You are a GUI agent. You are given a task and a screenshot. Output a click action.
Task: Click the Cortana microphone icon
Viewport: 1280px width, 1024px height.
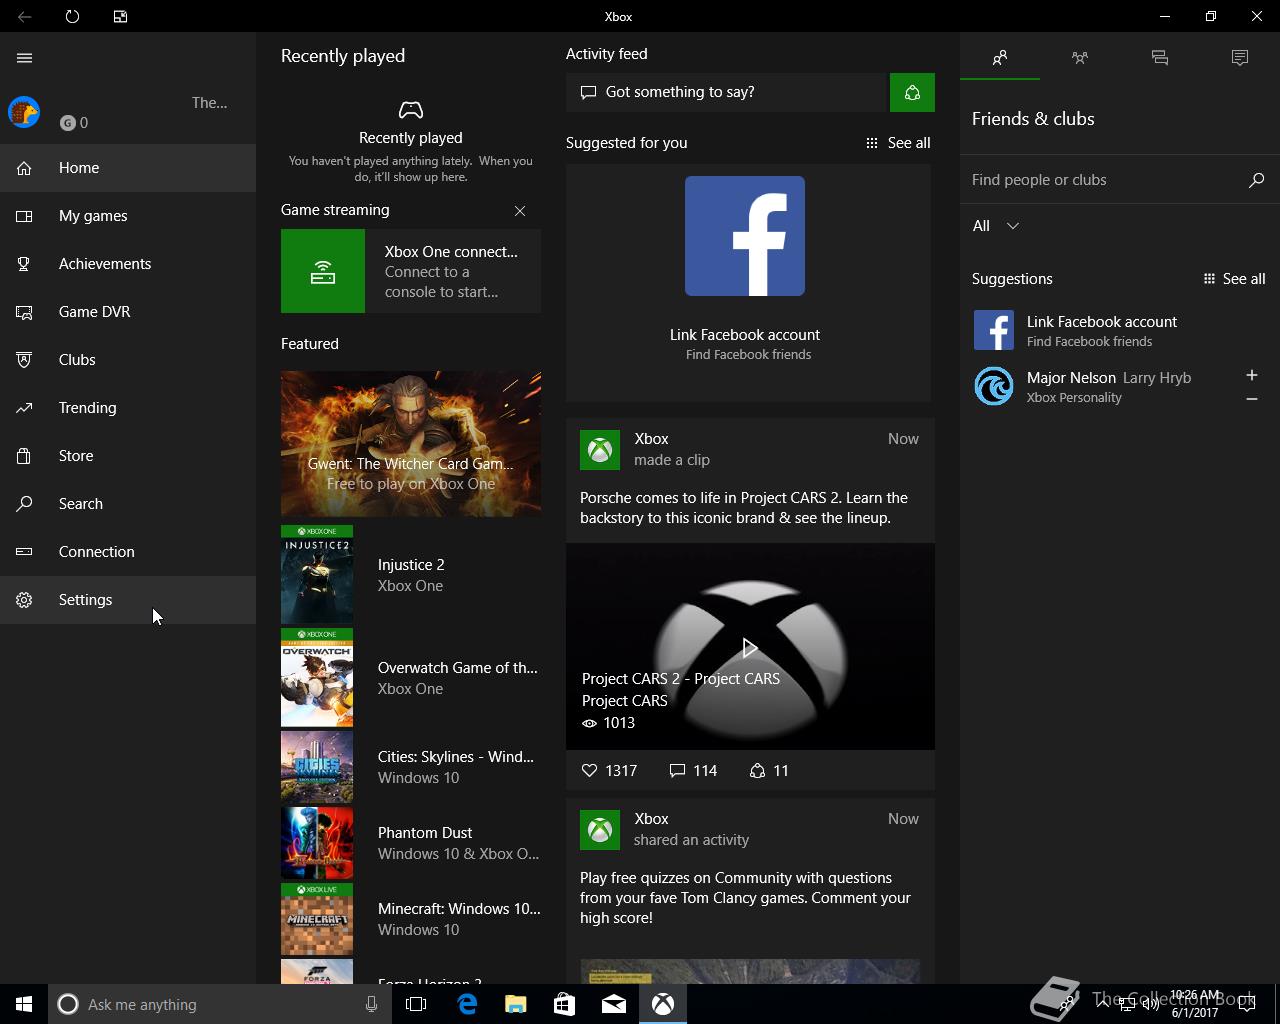[x=371, y=1004]
